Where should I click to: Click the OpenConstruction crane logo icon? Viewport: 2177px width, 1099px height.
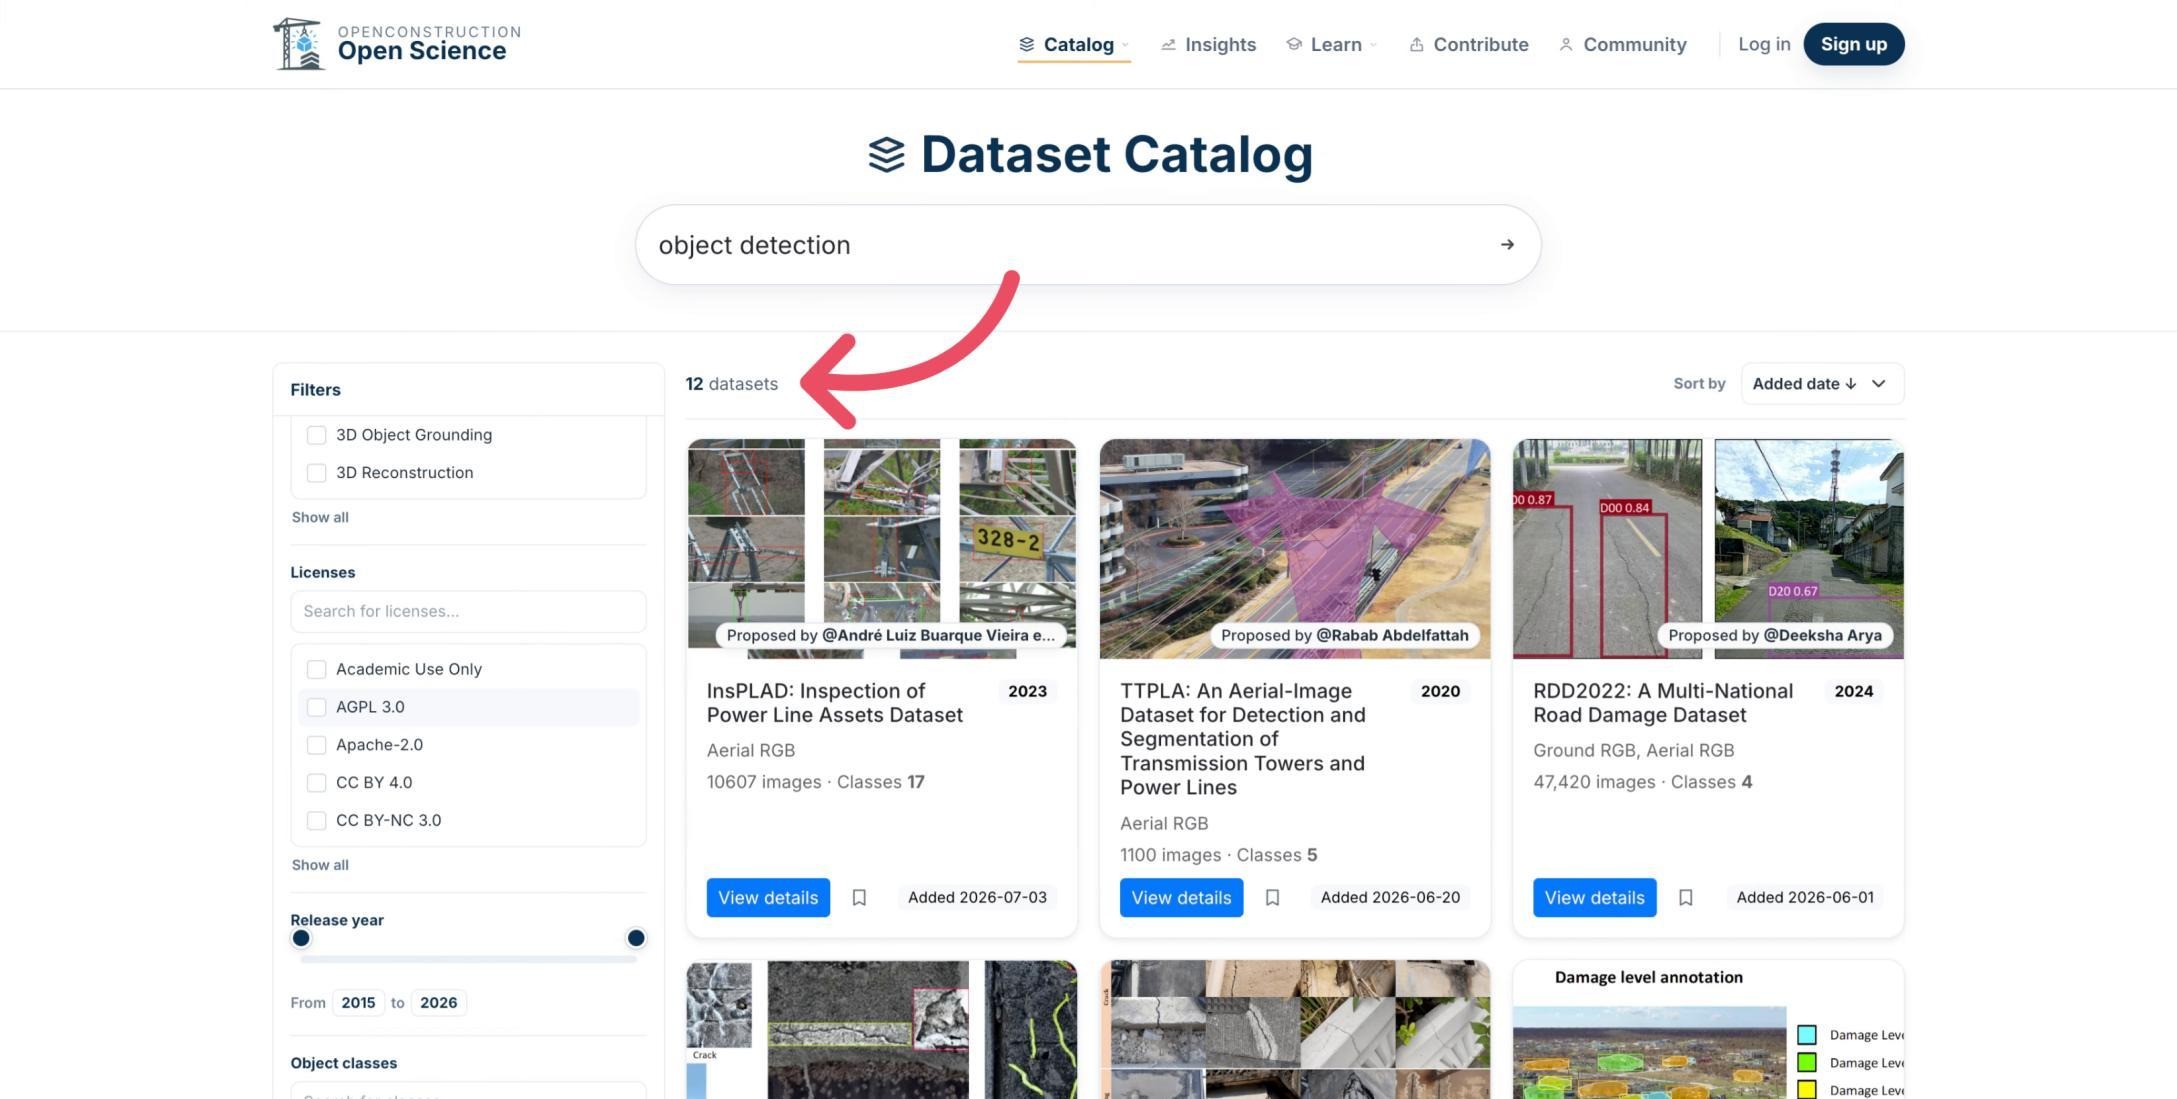pos(299,44)
